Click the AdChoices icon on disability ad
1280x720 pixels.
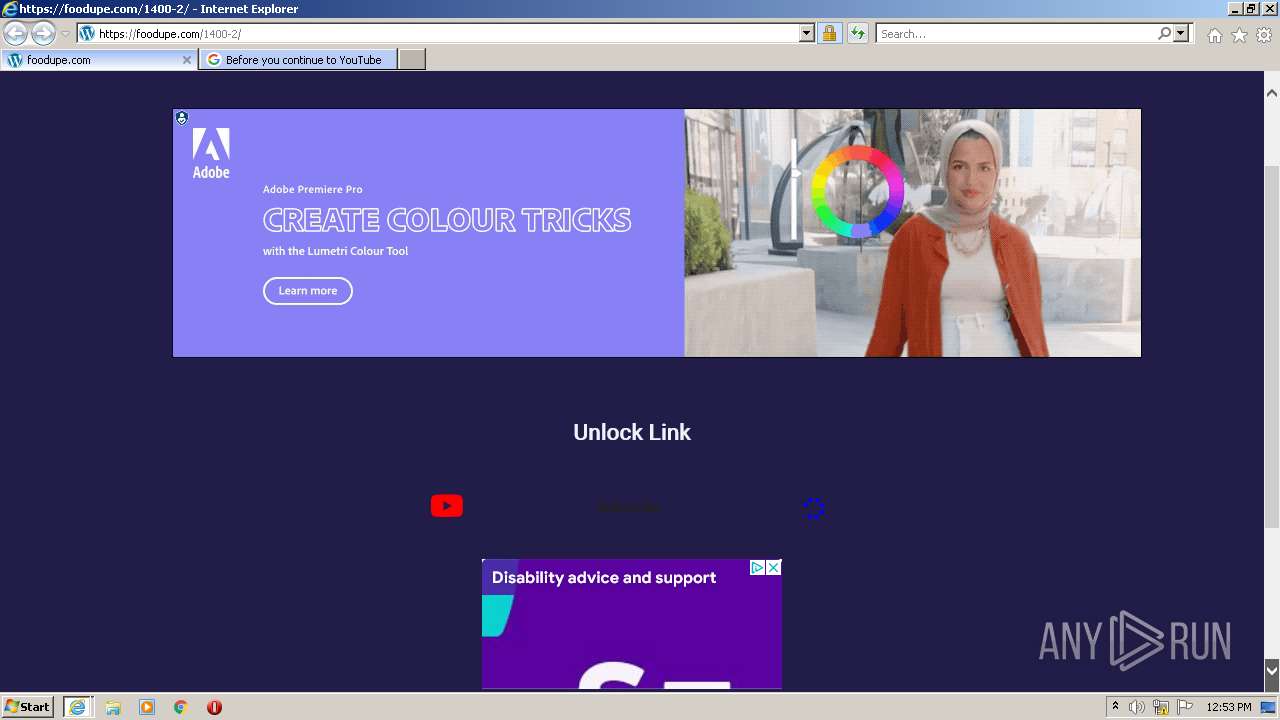[x=758, y=568]
